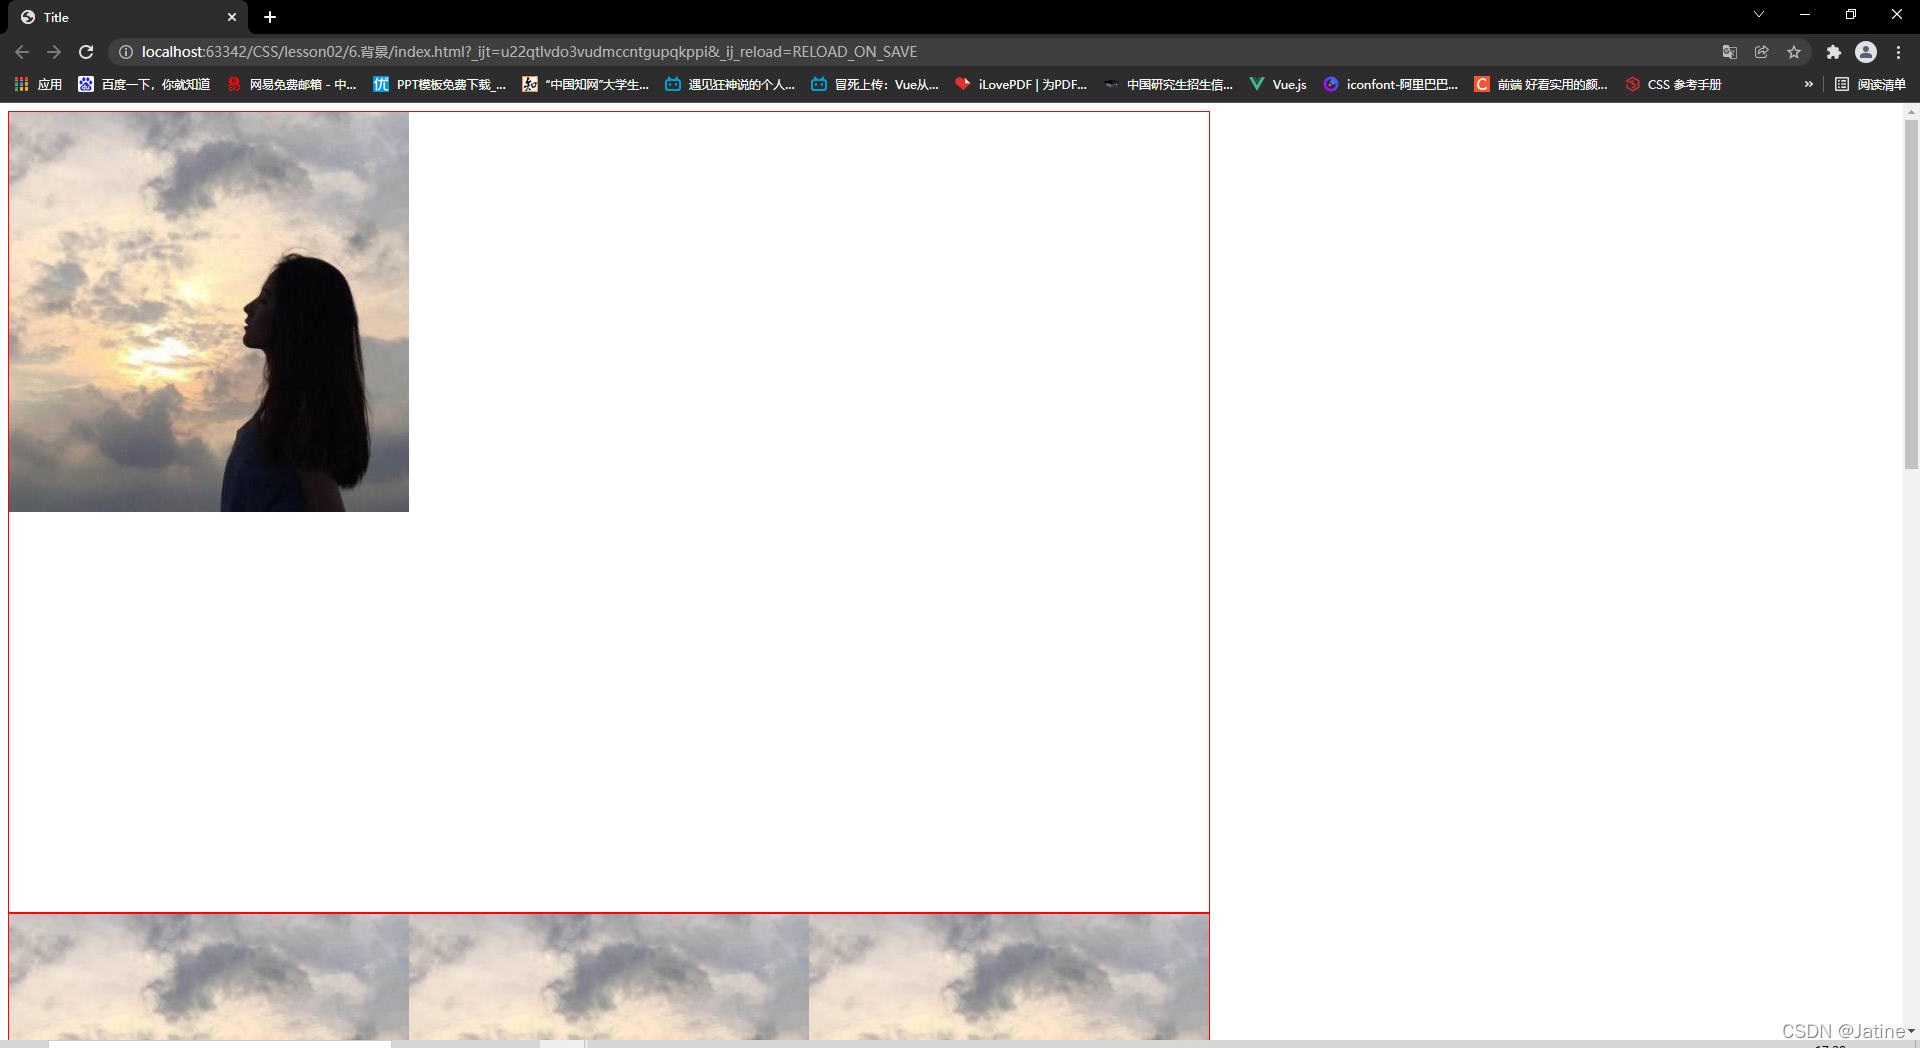Screen dimensions: 1920x1048
Task: Open the 冒死上传 Vue bookmark
Action: [875, 84]
